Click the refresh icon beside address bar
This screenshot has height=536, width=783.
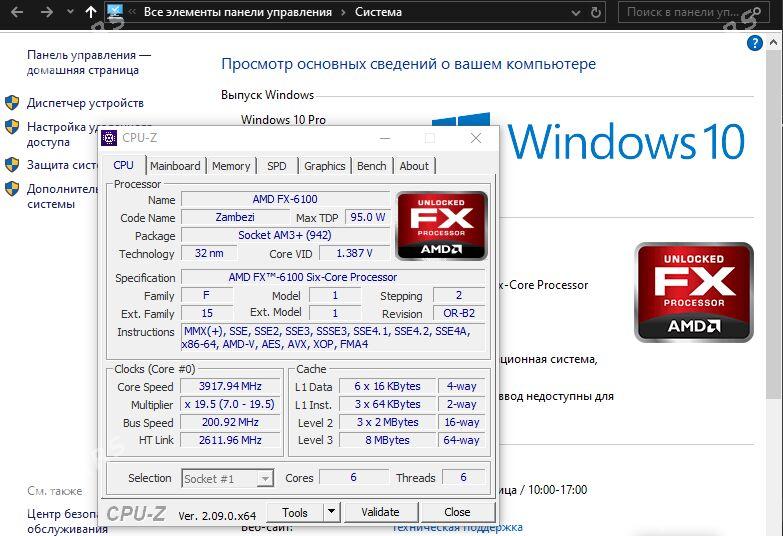pyautogui.click(x=596, y=13)
